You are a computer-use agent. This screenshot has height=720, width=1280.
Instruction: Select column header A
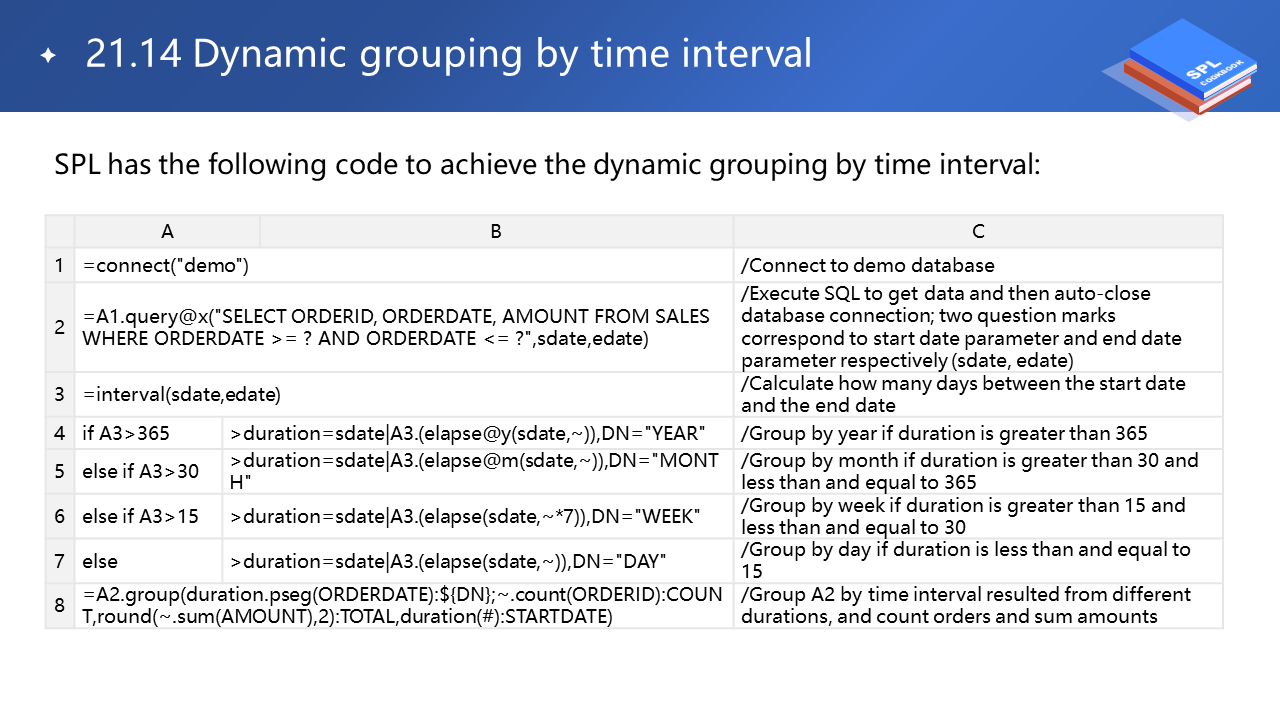[167, 231]
